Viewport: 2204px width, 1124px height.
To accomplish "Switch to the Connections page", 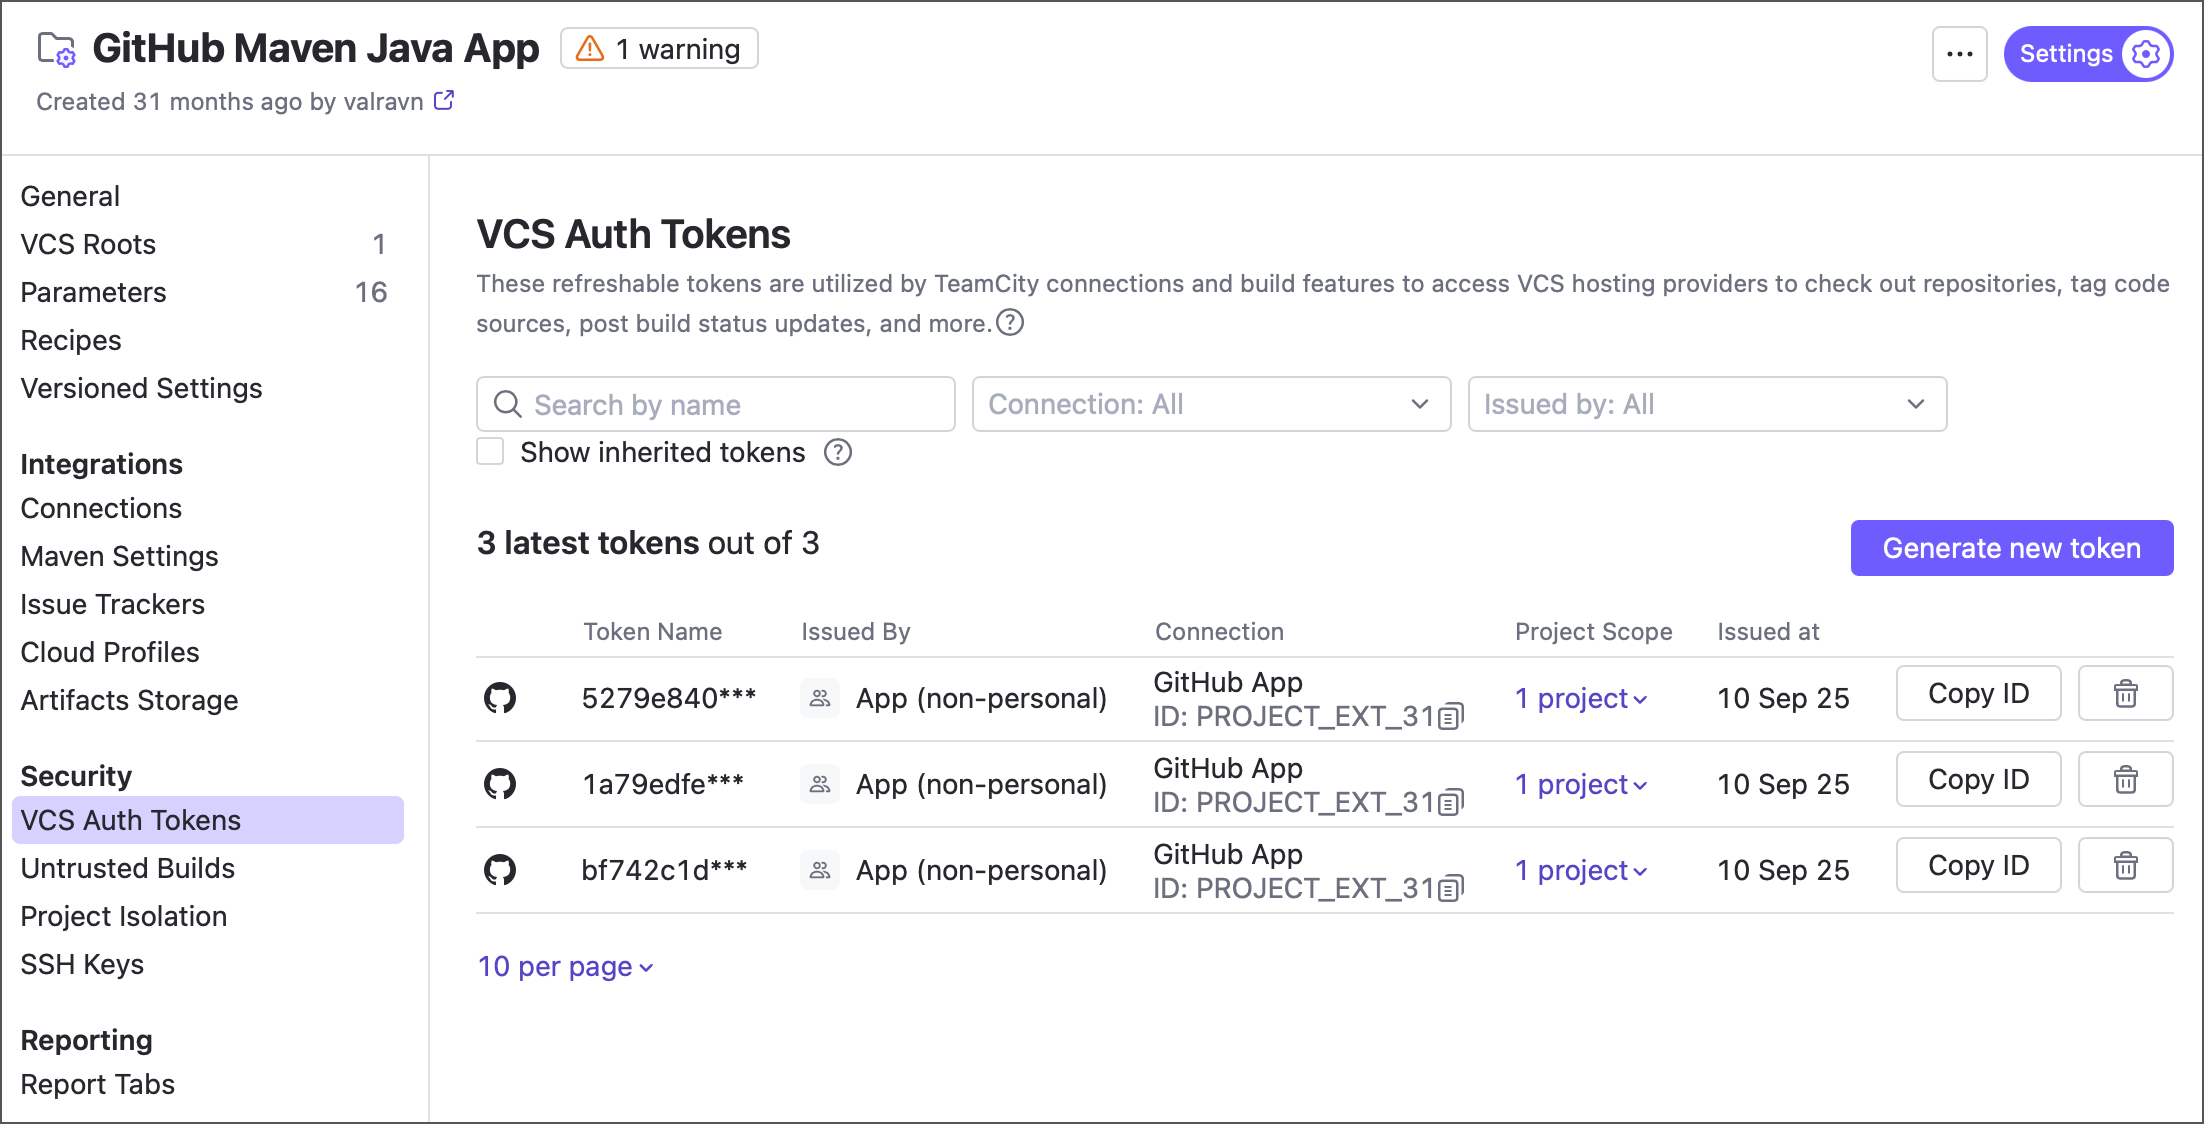I will coord(100,508).
